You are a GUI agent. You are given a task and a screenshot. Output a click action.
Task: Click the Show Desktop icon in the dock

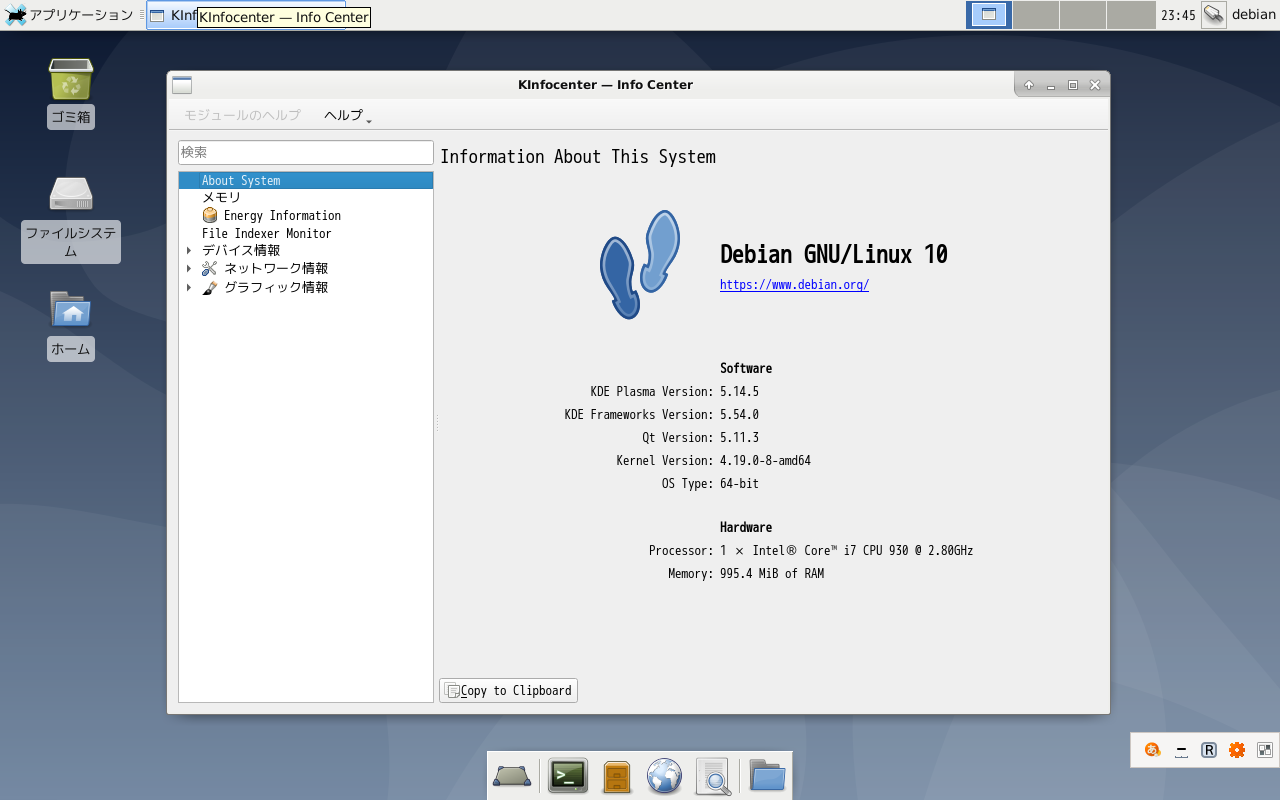(512, 776)
